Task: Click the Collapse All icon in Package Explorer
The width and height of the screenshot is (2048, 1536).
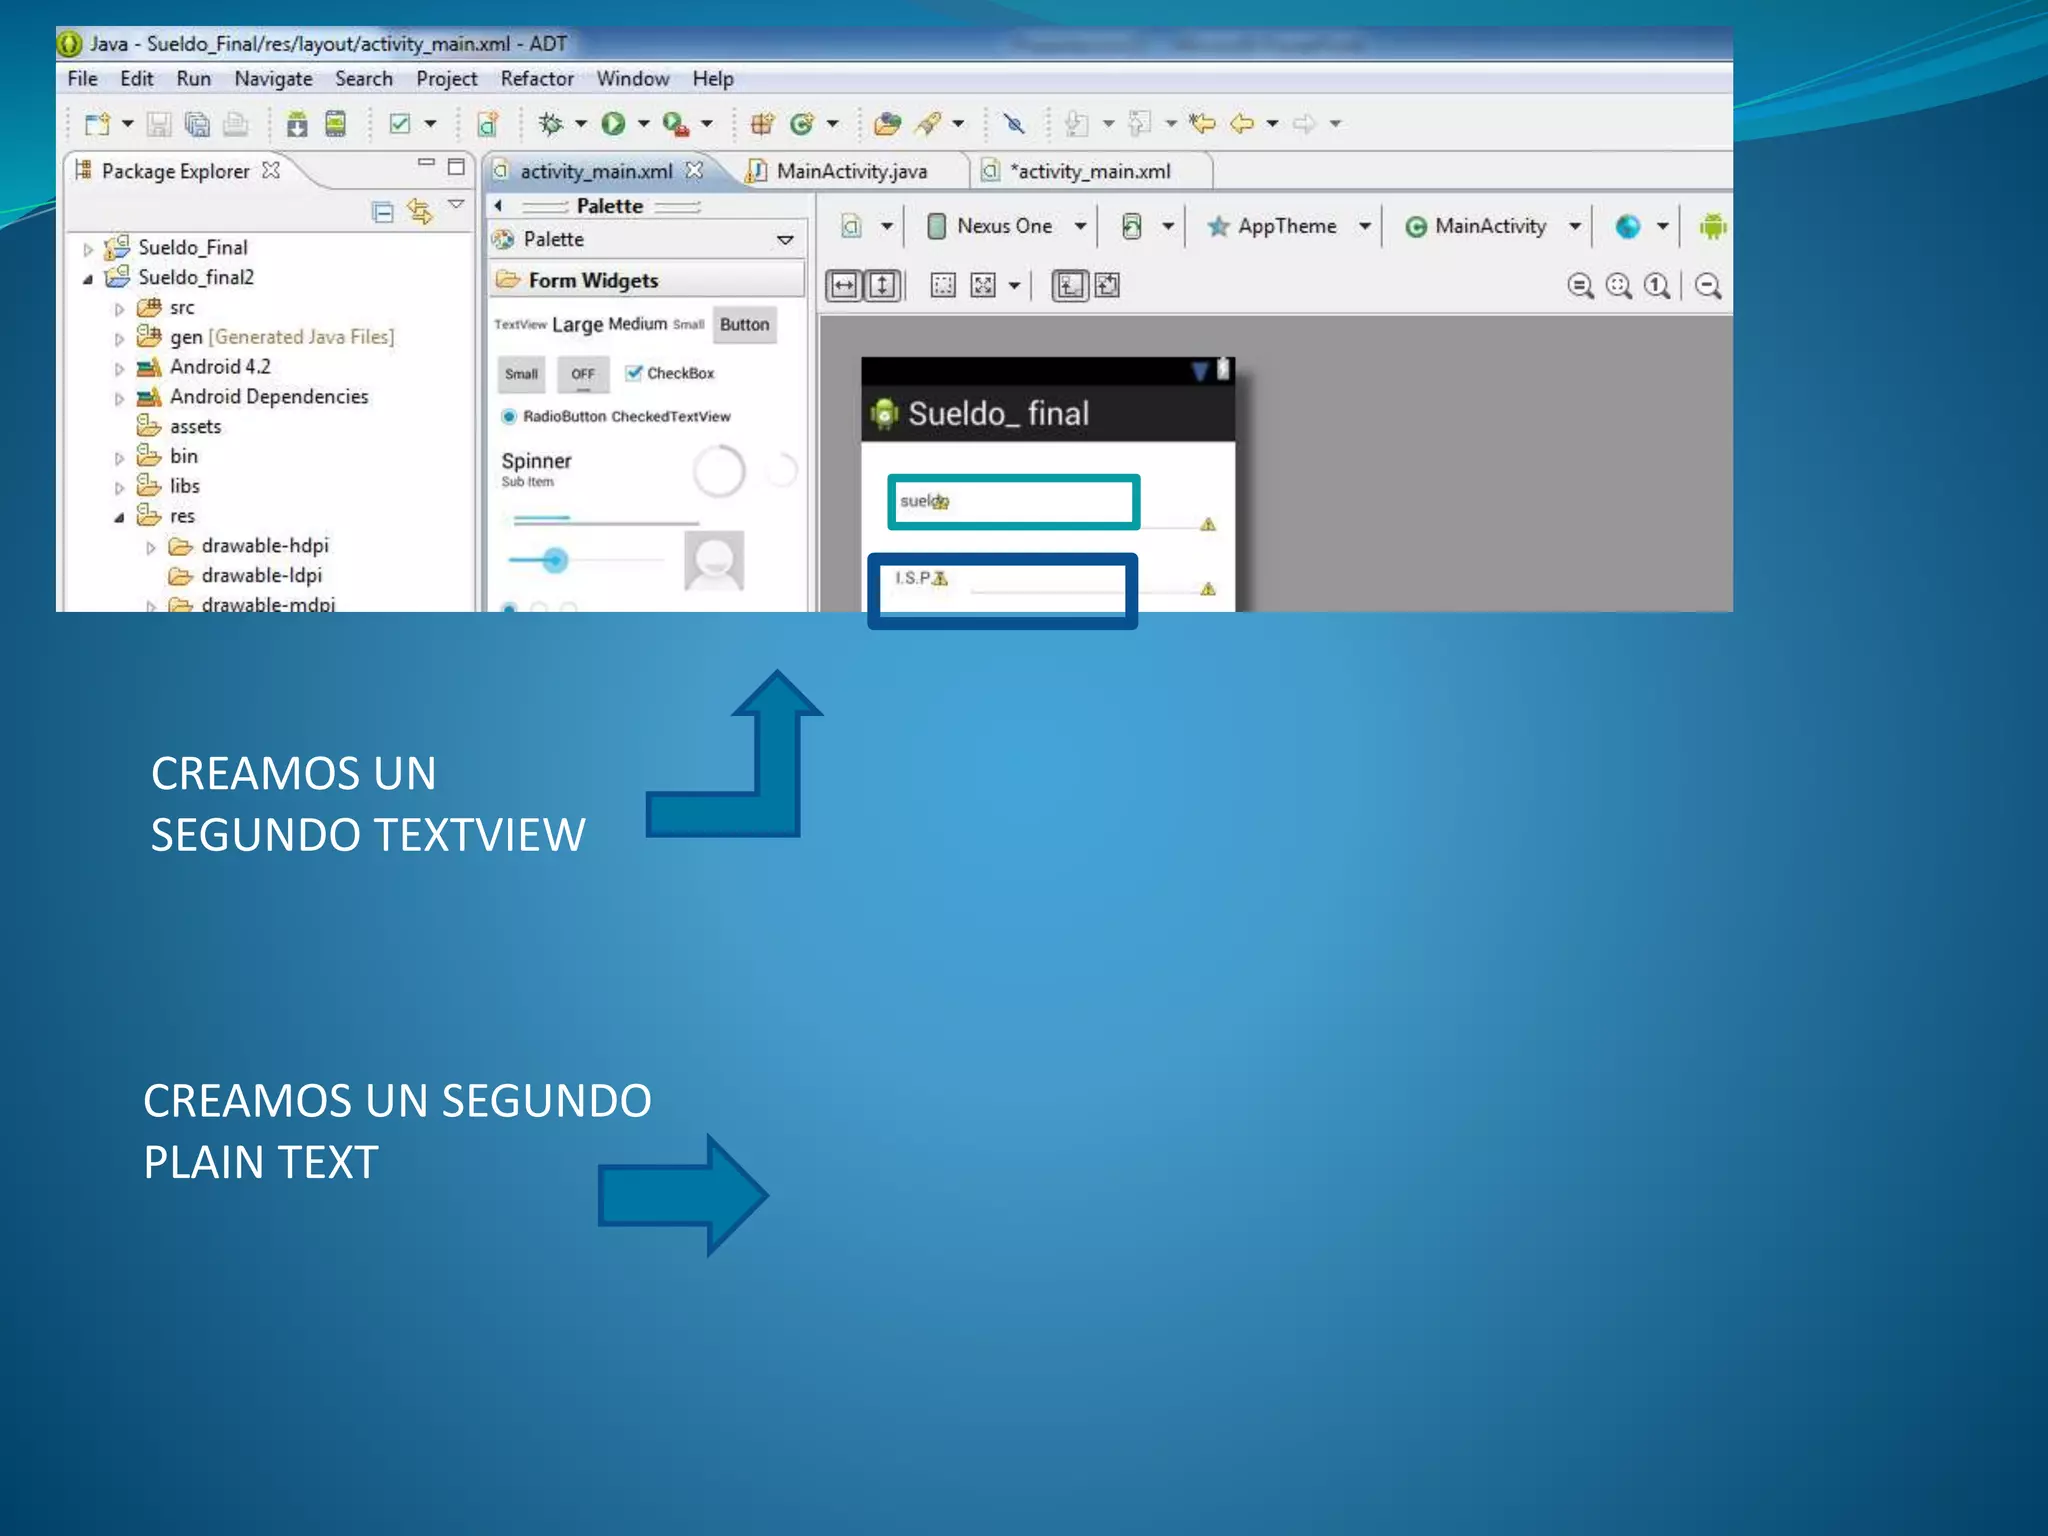Action: 383,211
